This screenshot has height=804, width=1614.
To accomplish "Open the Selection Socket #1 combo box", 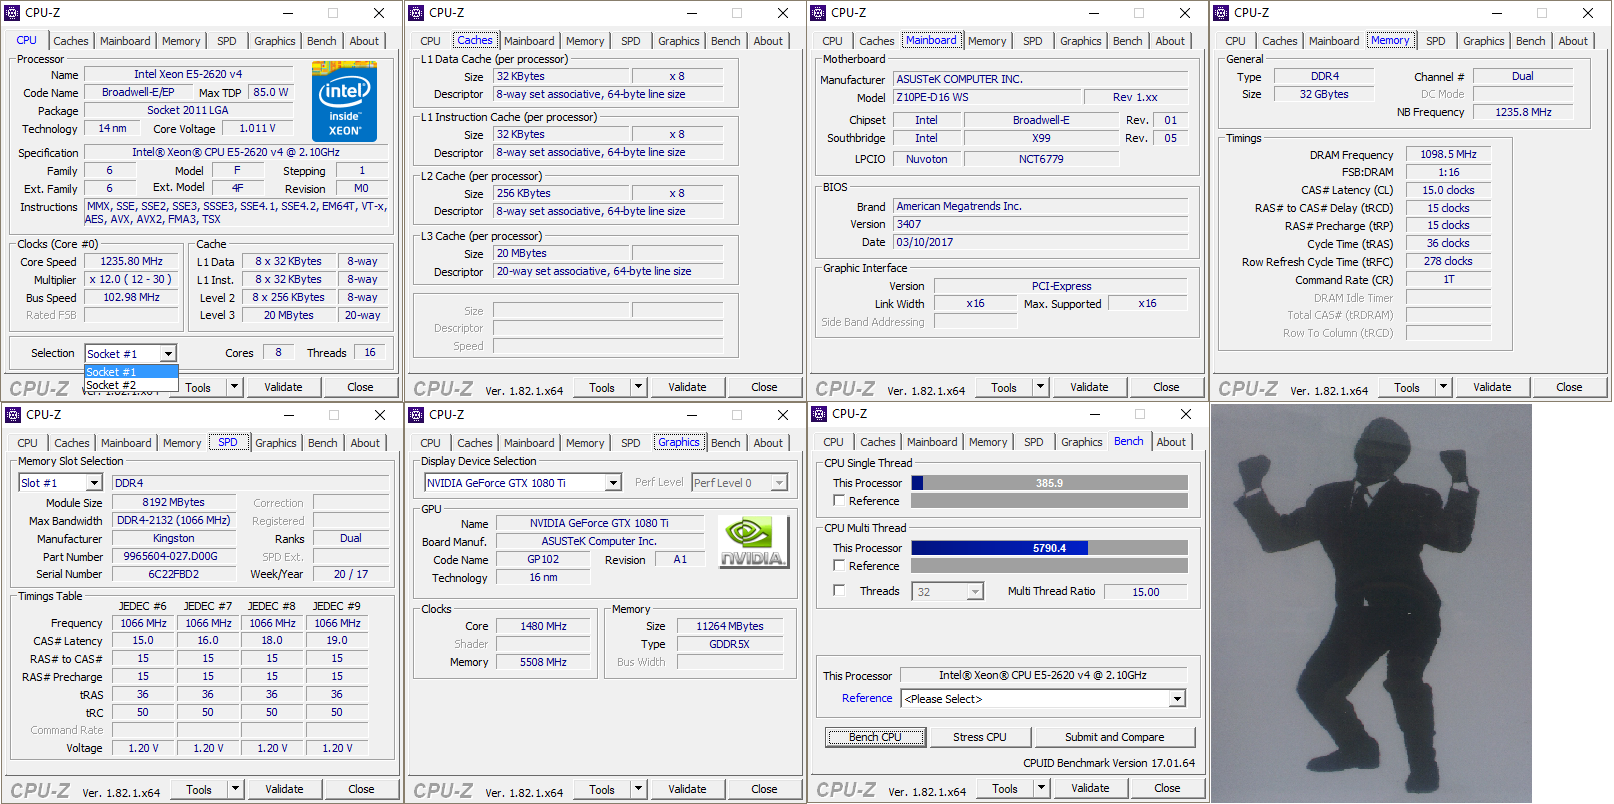I will 131,353.
